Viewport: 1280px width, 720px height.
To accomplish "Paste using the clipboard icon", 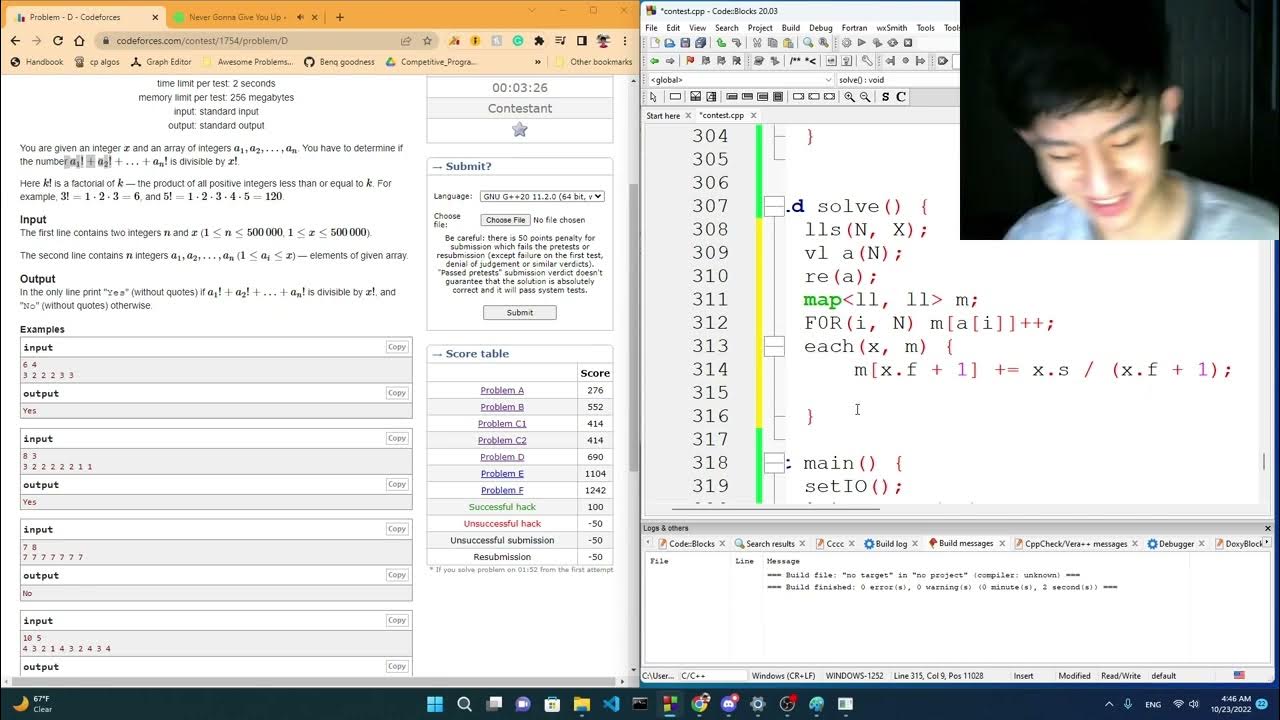I will point(788,43).
